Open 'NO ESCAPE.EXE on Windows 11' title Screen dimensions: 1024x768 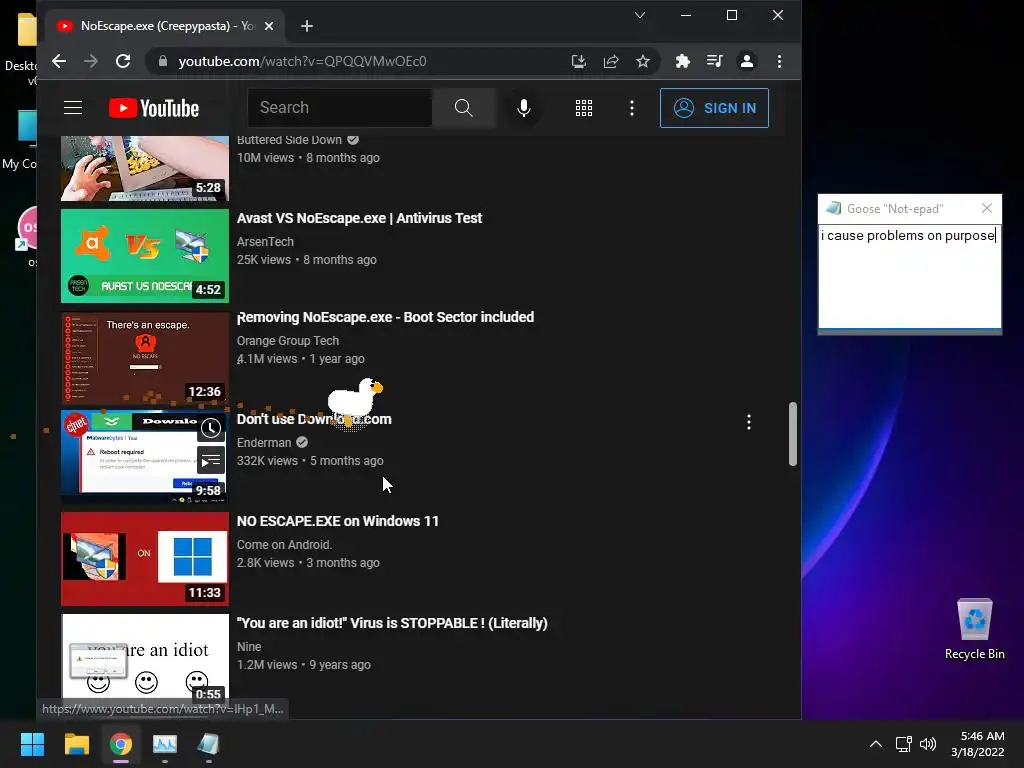pyautogui.click(x=338, y=521)
